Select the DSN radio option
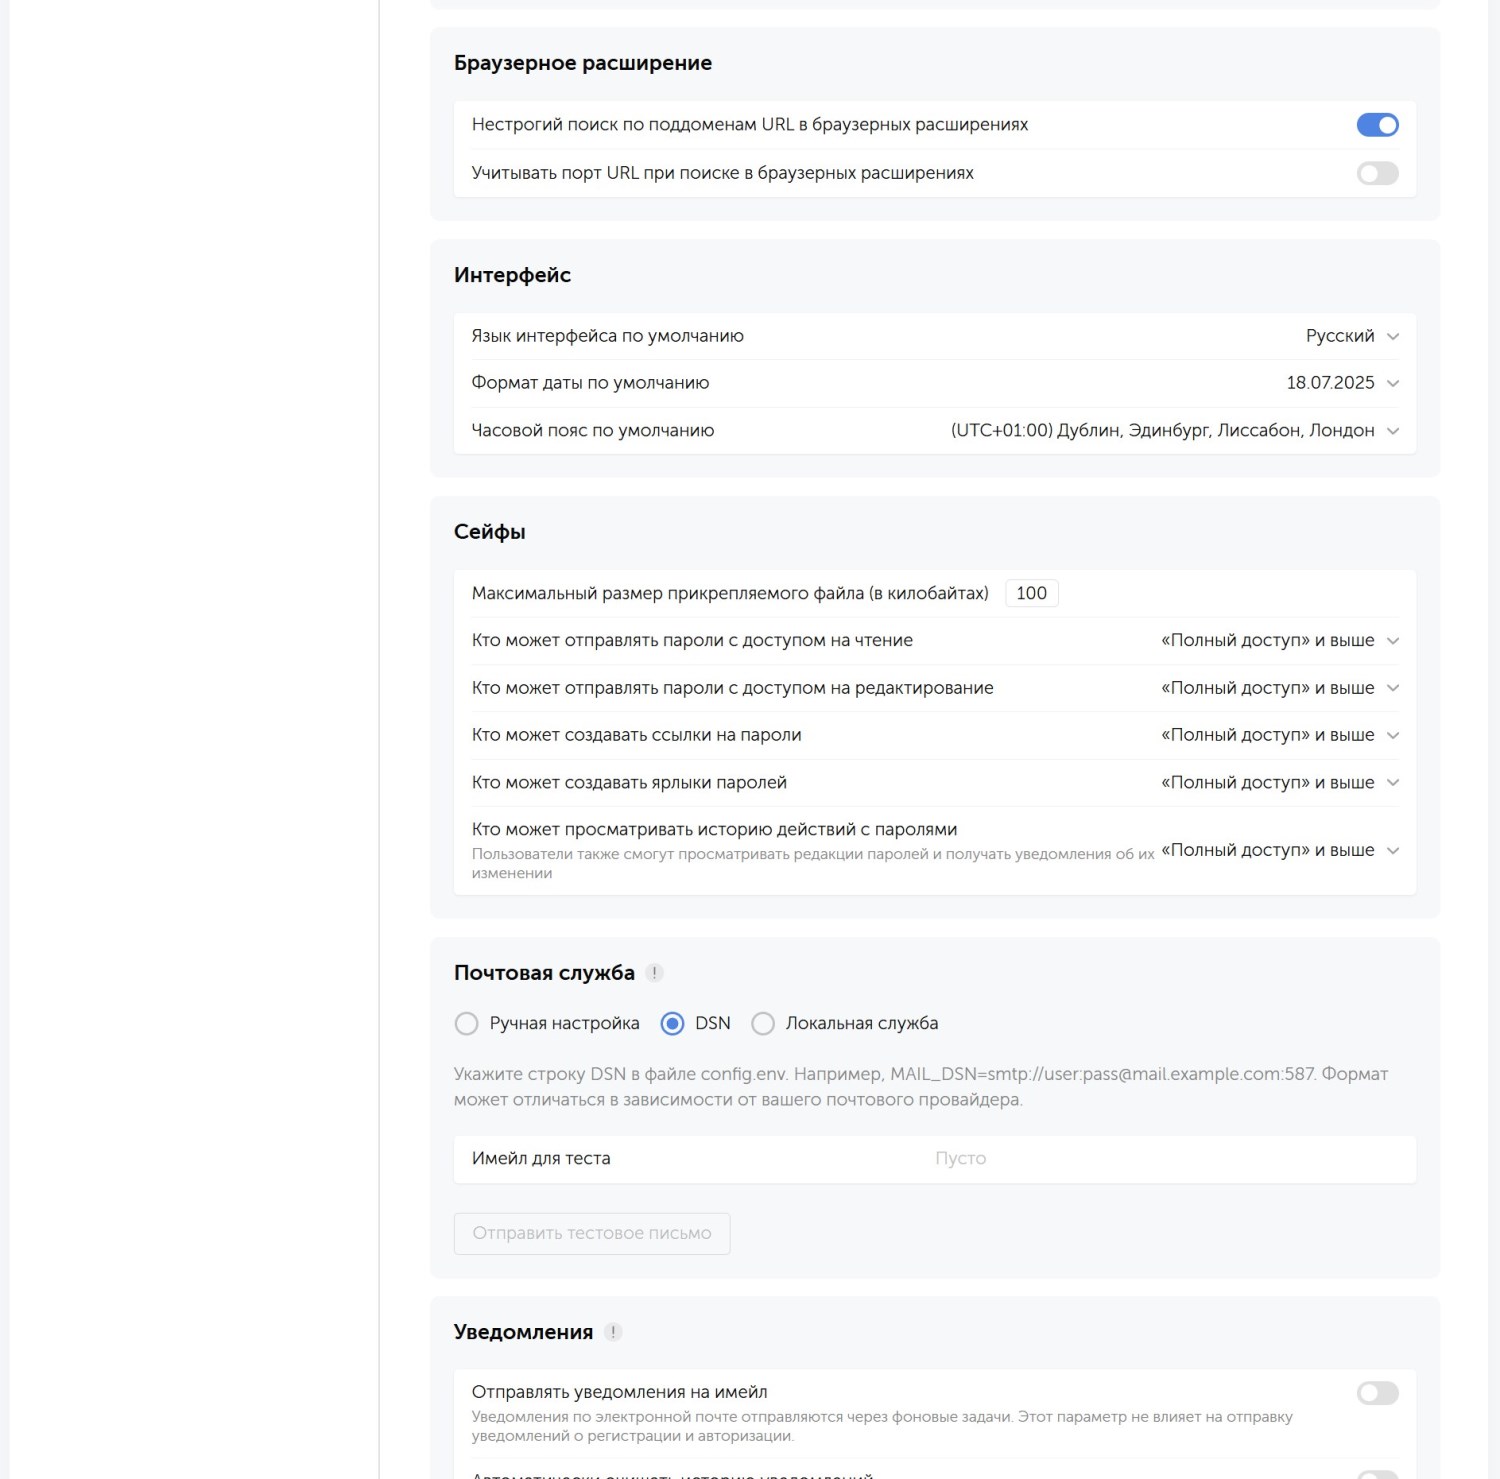Image resolution: width=1500 pixels, height=1479 pixels. (x=673, y=1024)
